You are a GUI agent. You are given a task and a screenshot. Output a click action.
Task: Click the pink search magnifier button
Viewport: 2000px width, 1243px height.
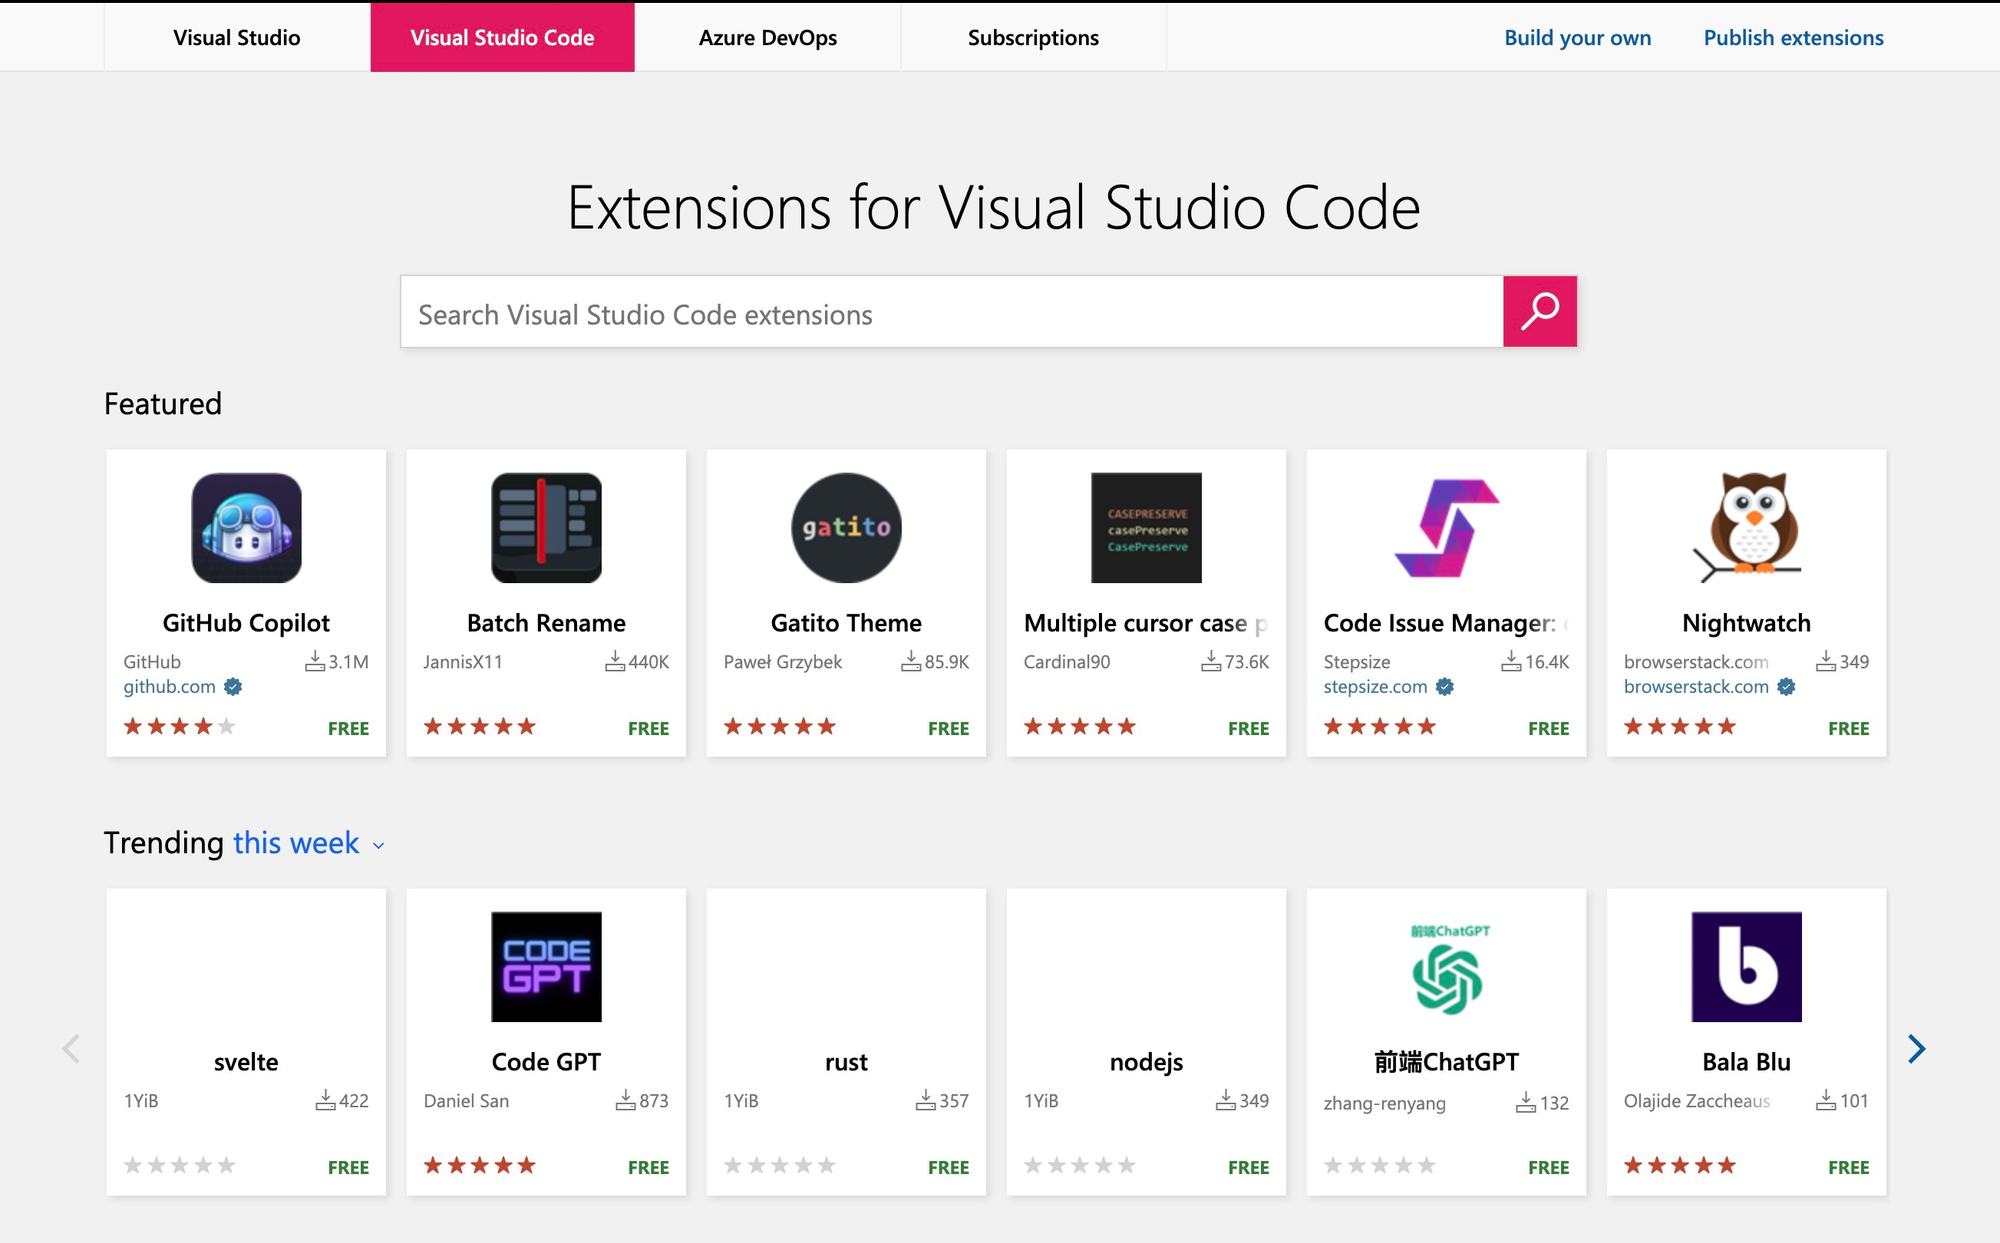1540,311
